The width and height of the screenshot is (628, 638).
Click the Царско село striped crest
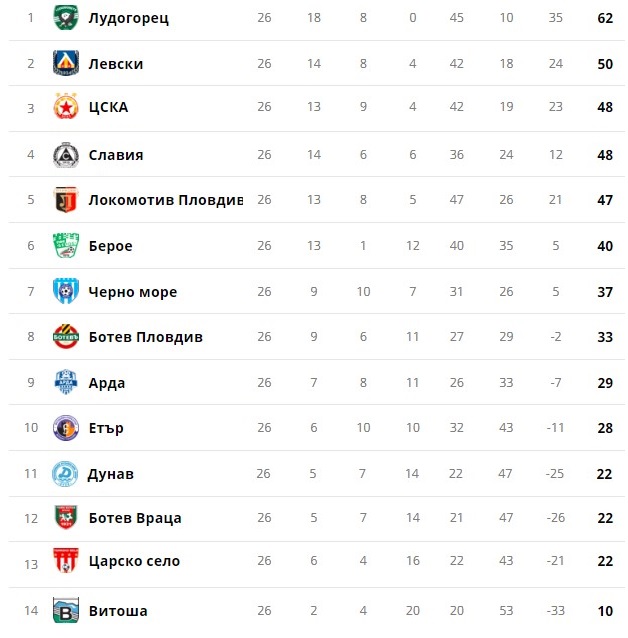66,560
